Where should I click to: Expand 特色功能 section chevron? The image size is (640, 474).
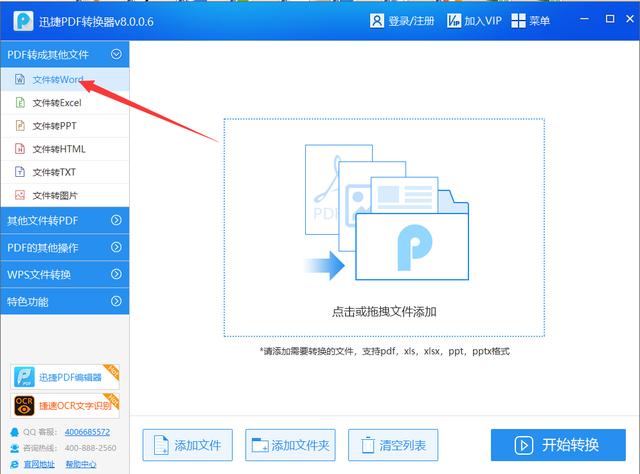[x=116, y=301]
